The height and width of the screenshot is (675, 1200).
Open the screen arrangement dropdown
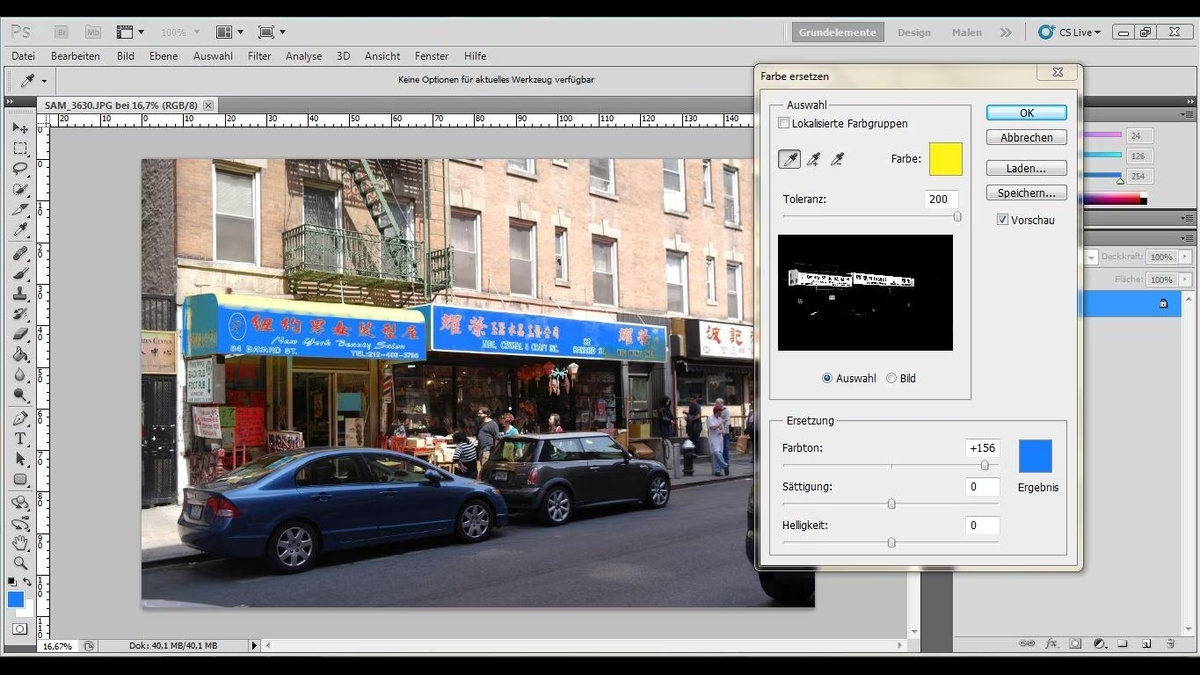229,31
